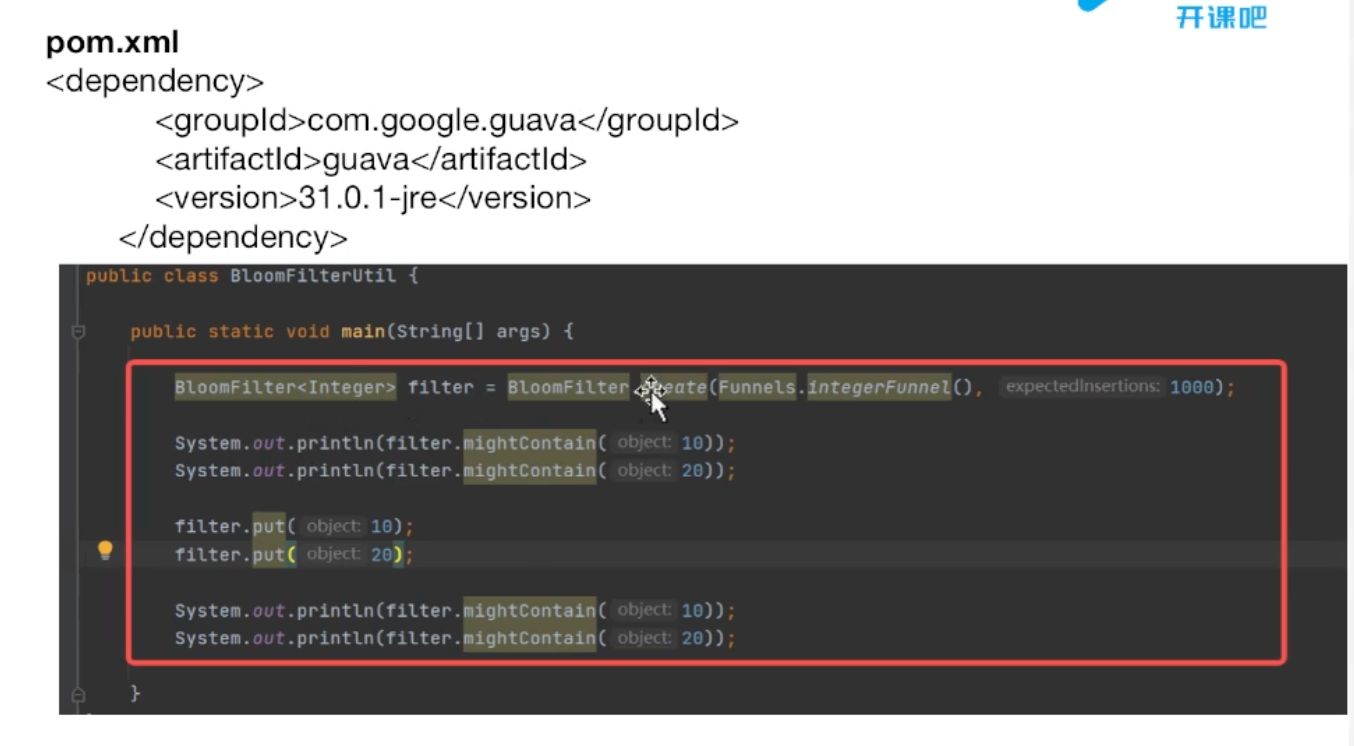Click the closing </dependency> tag

click(x=233, y=238)
